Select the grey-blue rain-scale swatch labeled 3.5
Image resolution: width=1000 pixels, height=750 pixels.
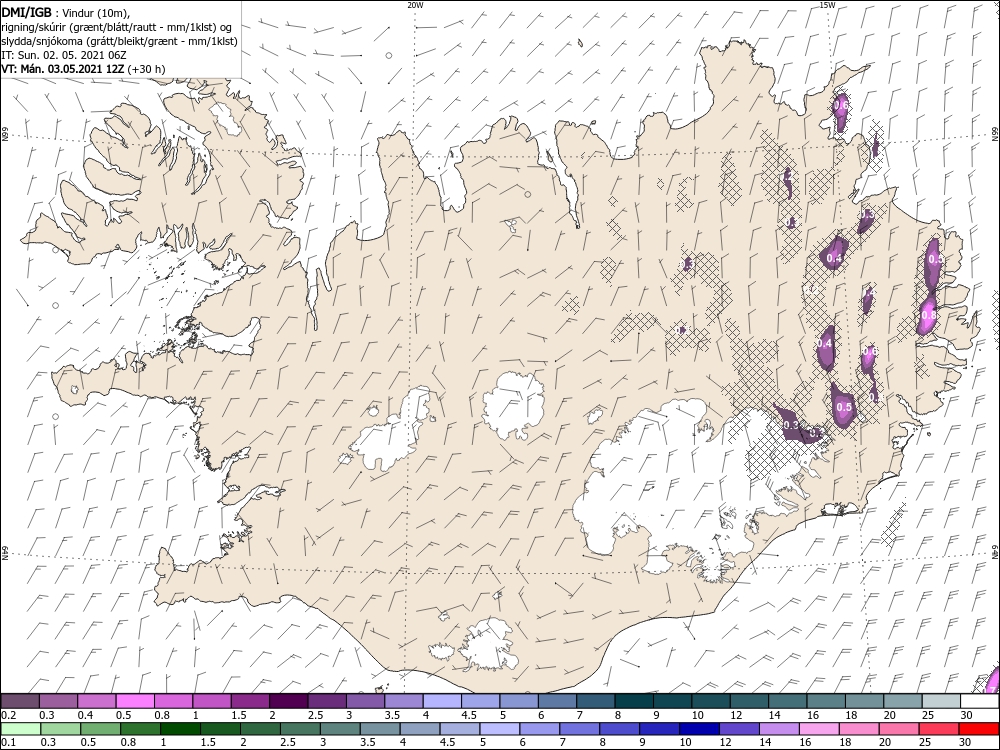click(380, 729)
